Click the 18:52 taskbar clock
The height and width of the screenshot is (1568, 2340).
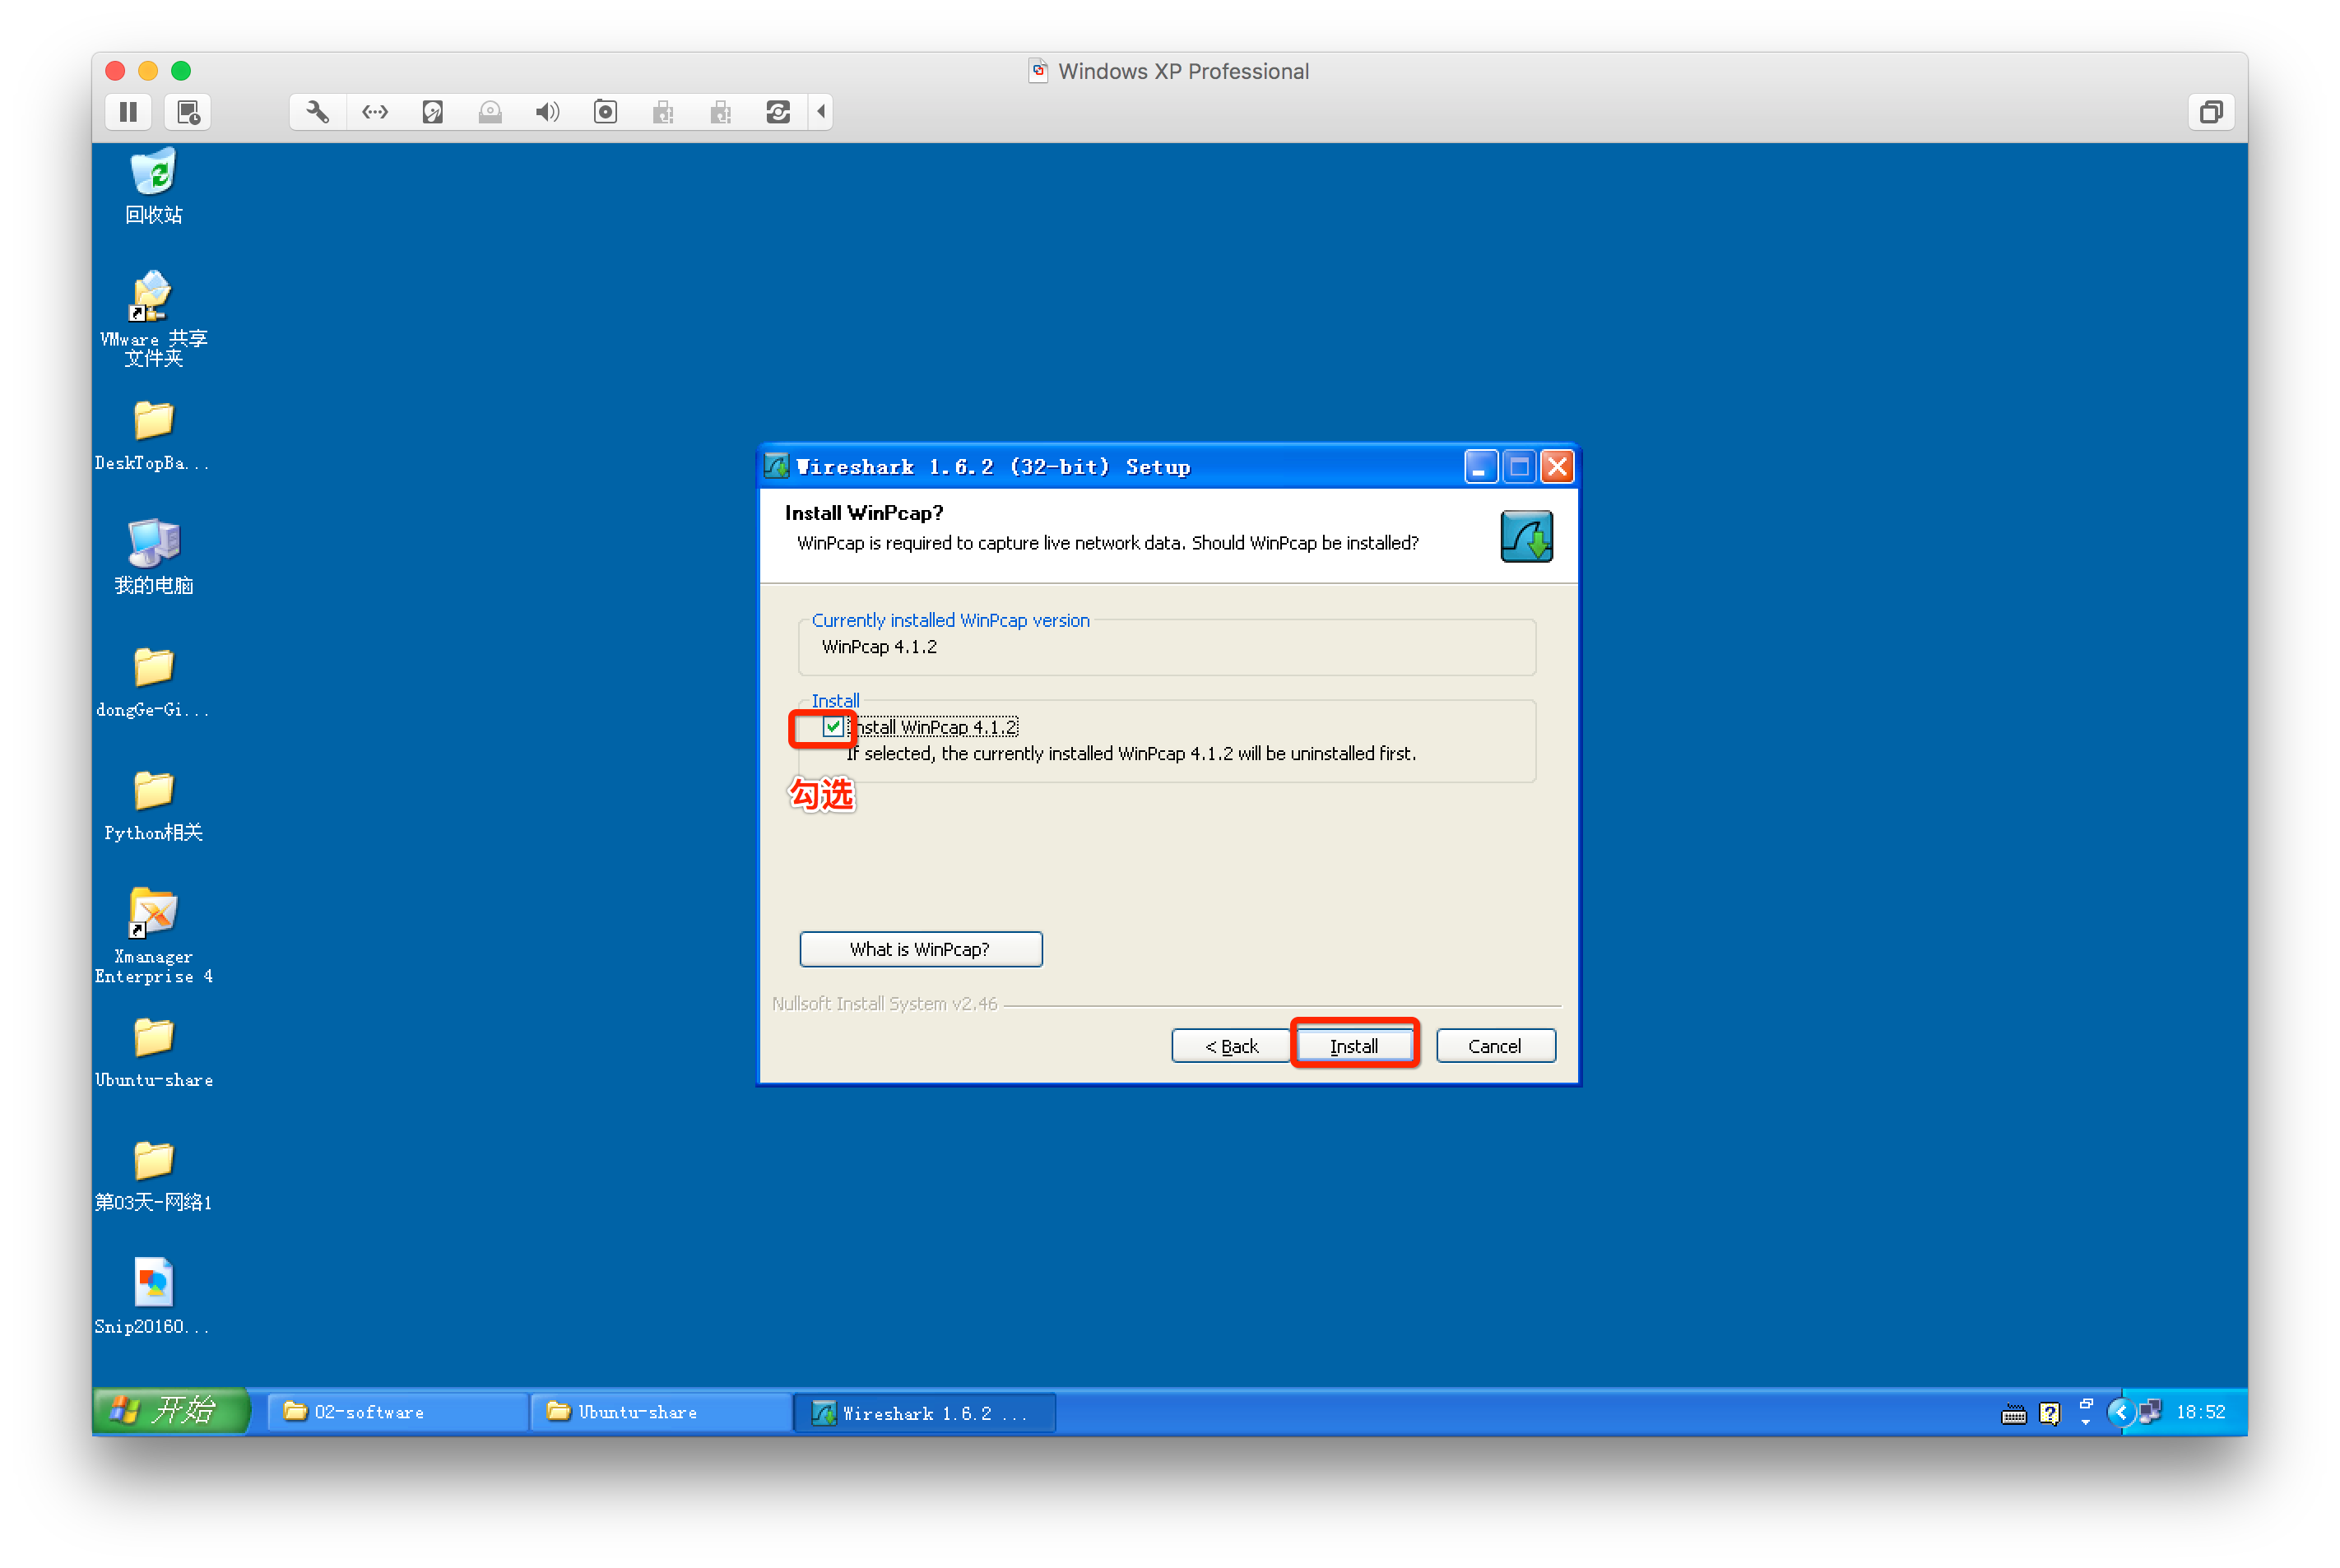(2201, 1412)
